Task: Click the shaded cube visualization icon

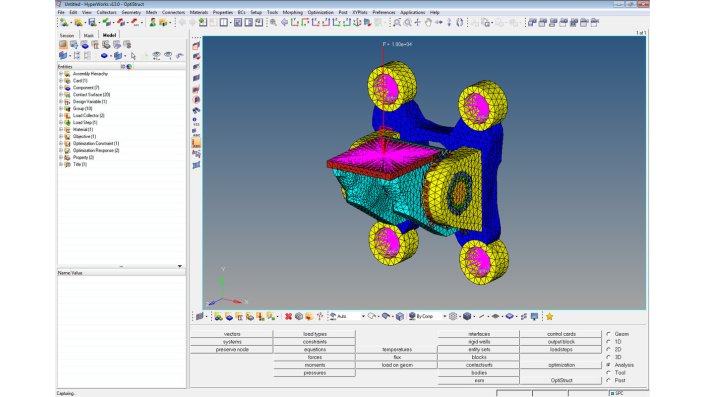Action: click(x=467, y=317)
